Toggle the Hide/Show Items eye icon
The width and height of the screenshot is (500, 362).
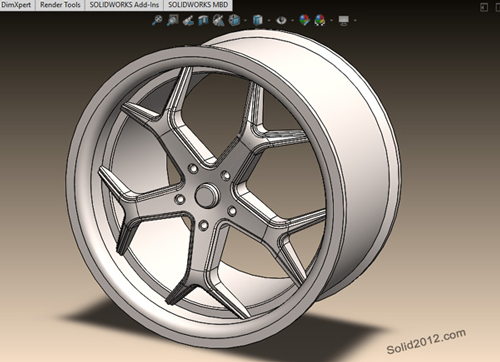[281, 21]
